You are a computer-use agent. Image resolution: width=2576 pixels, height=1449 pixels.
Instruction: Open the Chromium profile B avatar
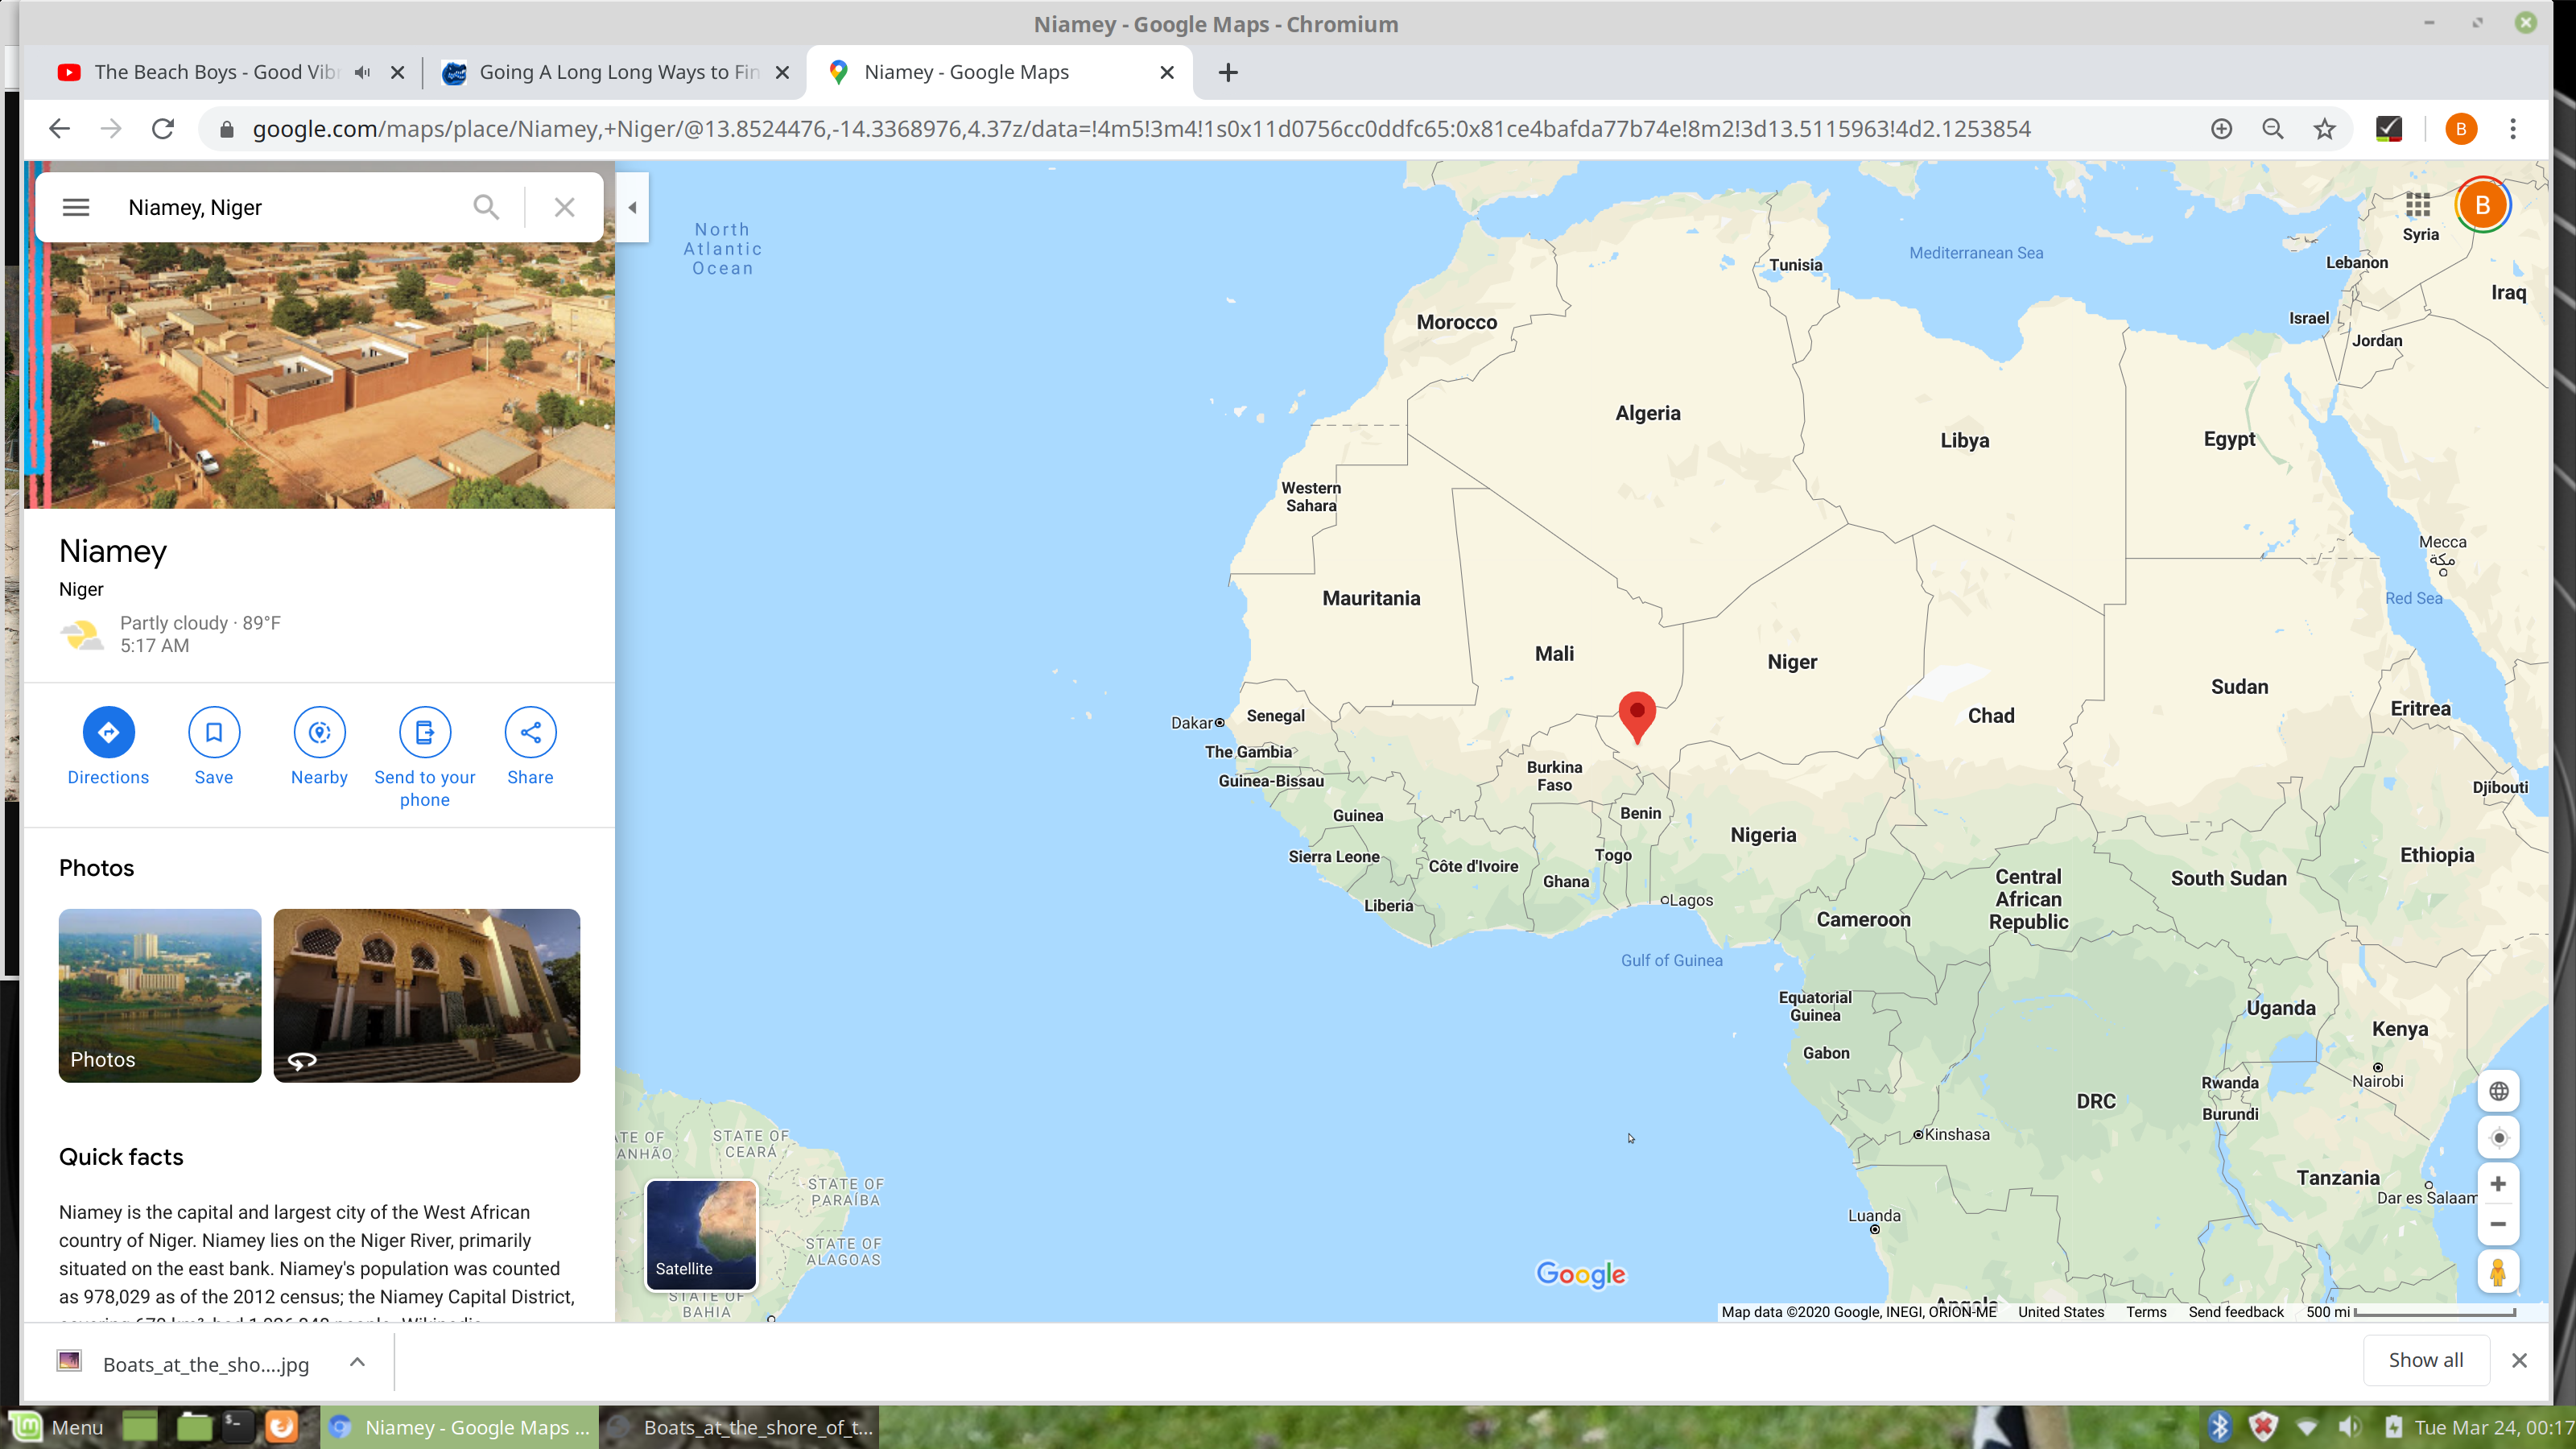click(x=2461, y=129)
